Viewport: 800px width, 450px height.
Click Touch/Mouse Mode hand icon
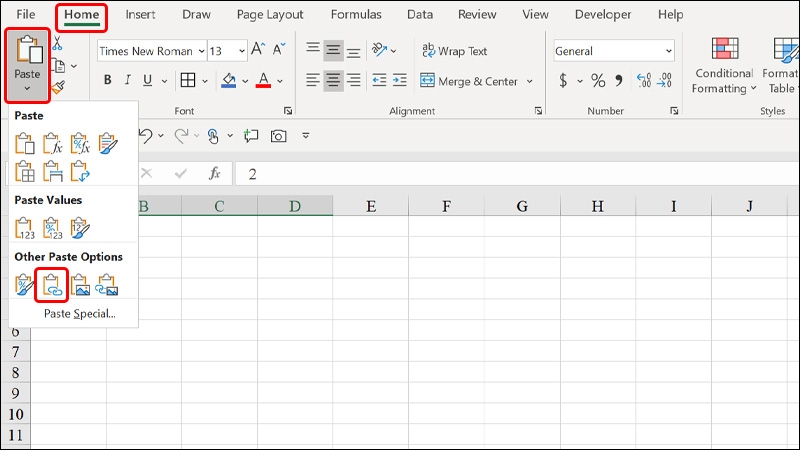(x=213, y=136)
